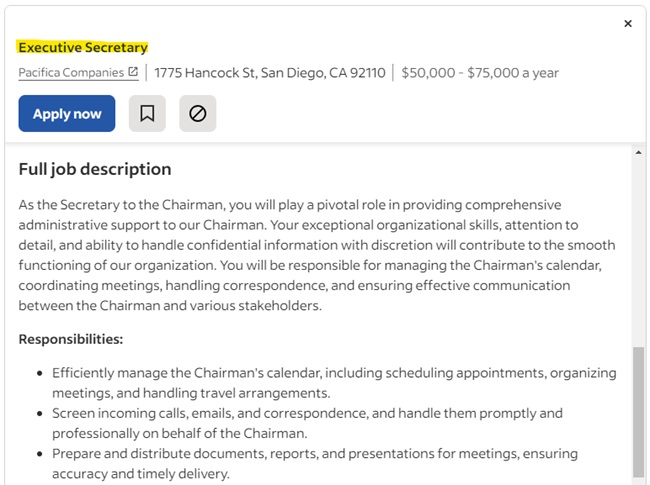
Task: Save the job with the bookmark icon
Action: pyautogui.click(x=147, y=114)
